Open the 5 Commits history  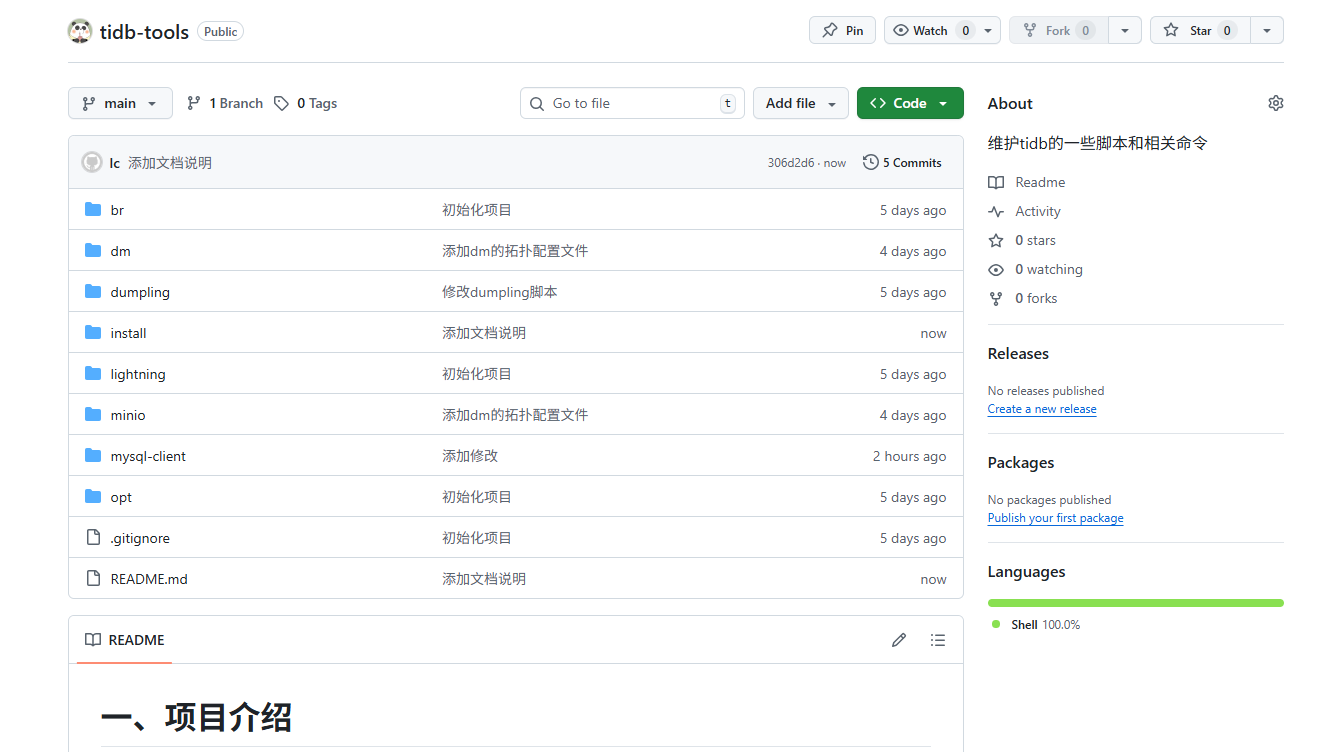click(902, 162)
